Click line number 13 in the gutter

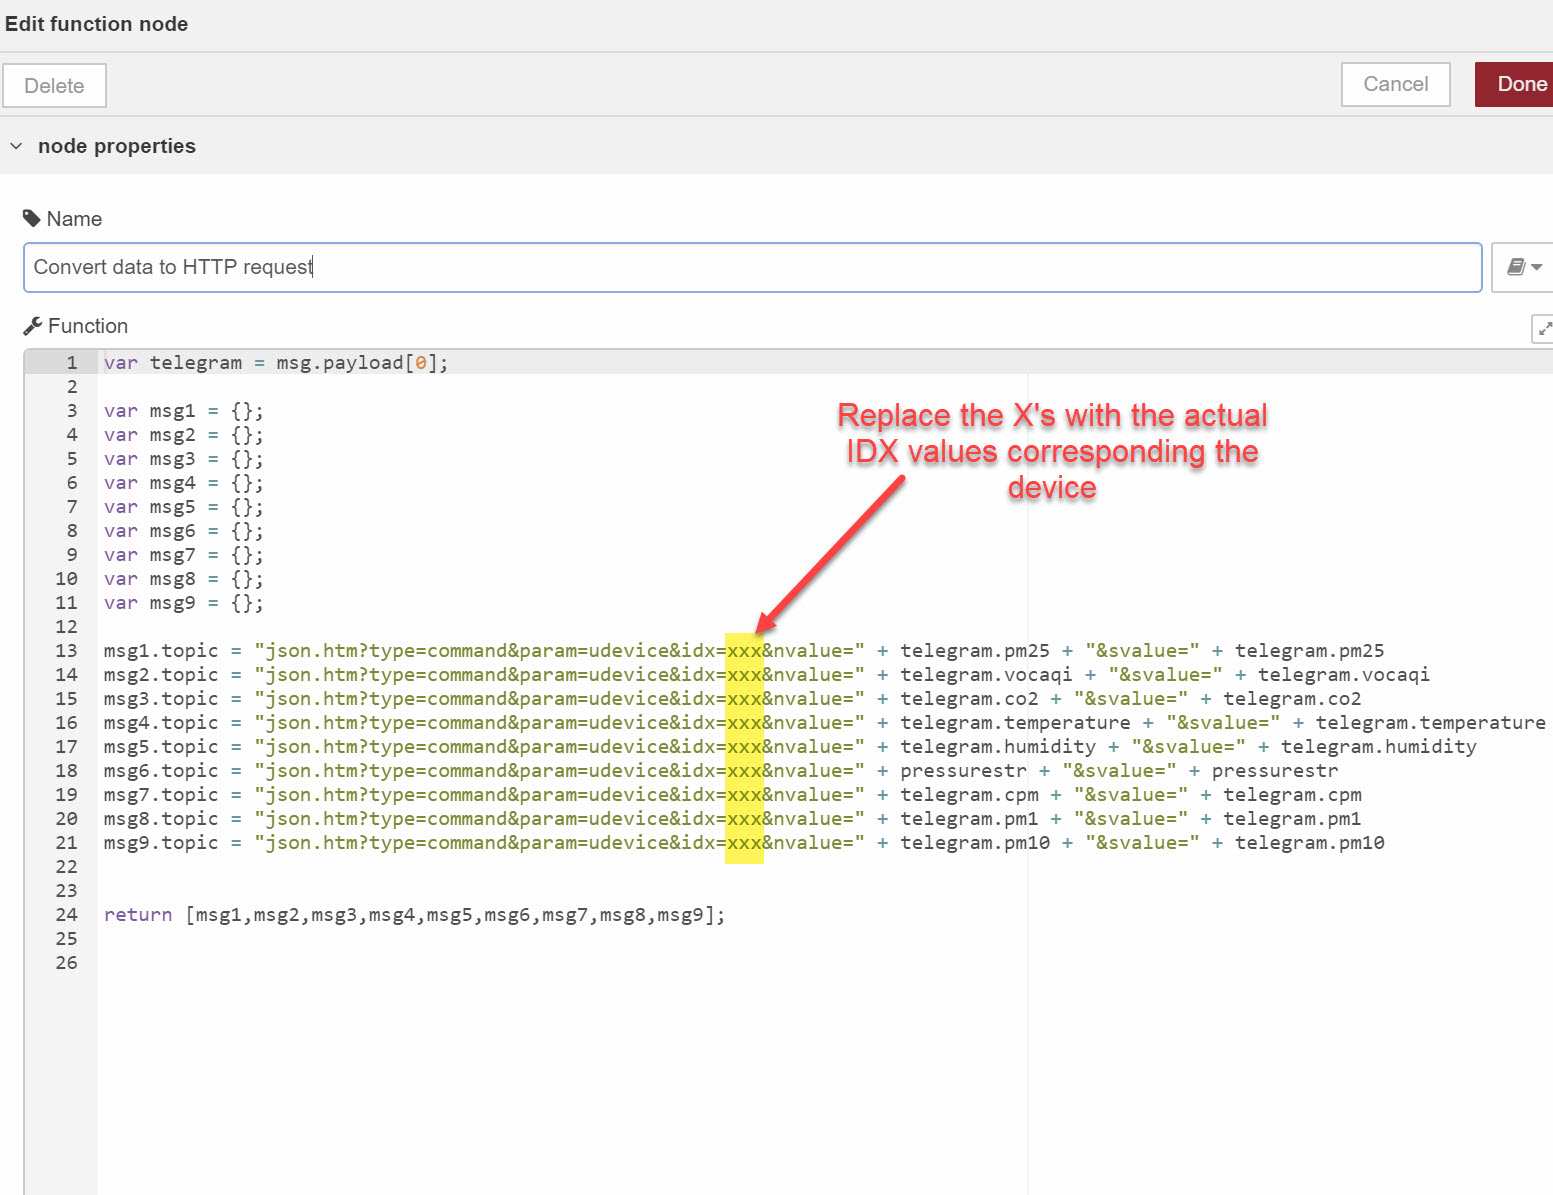click(x=66, y=651)
